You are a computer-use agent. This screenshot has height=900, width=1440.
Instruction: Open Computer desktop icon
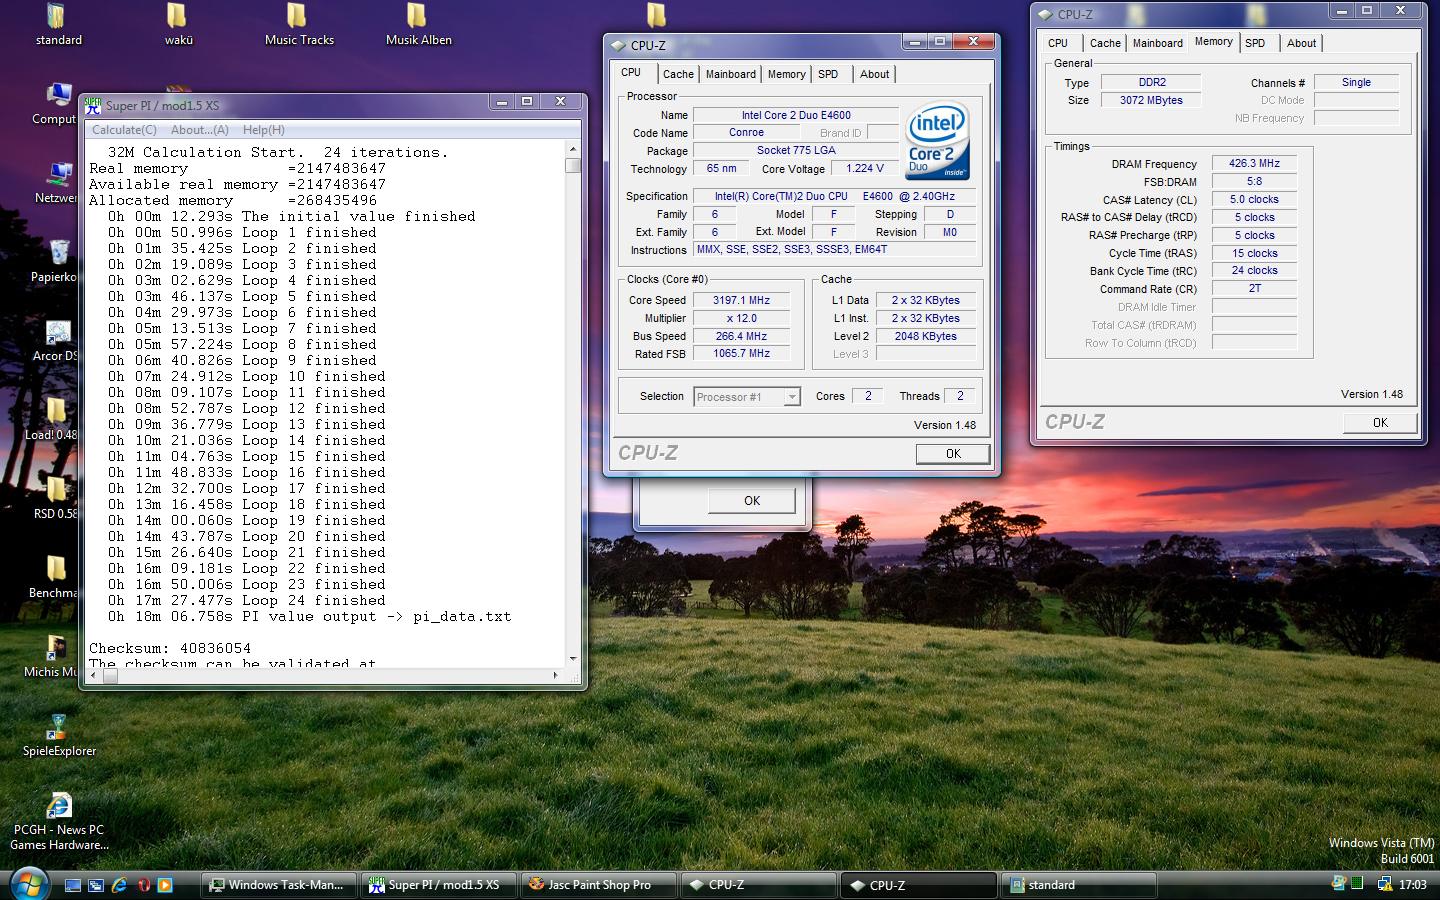tap(56, 104)
